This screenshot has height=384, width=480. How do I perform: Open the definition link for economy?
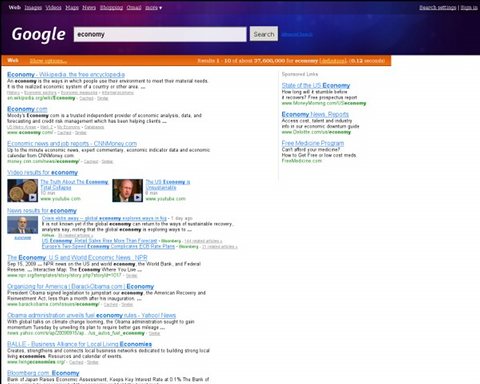click(333, 61)
